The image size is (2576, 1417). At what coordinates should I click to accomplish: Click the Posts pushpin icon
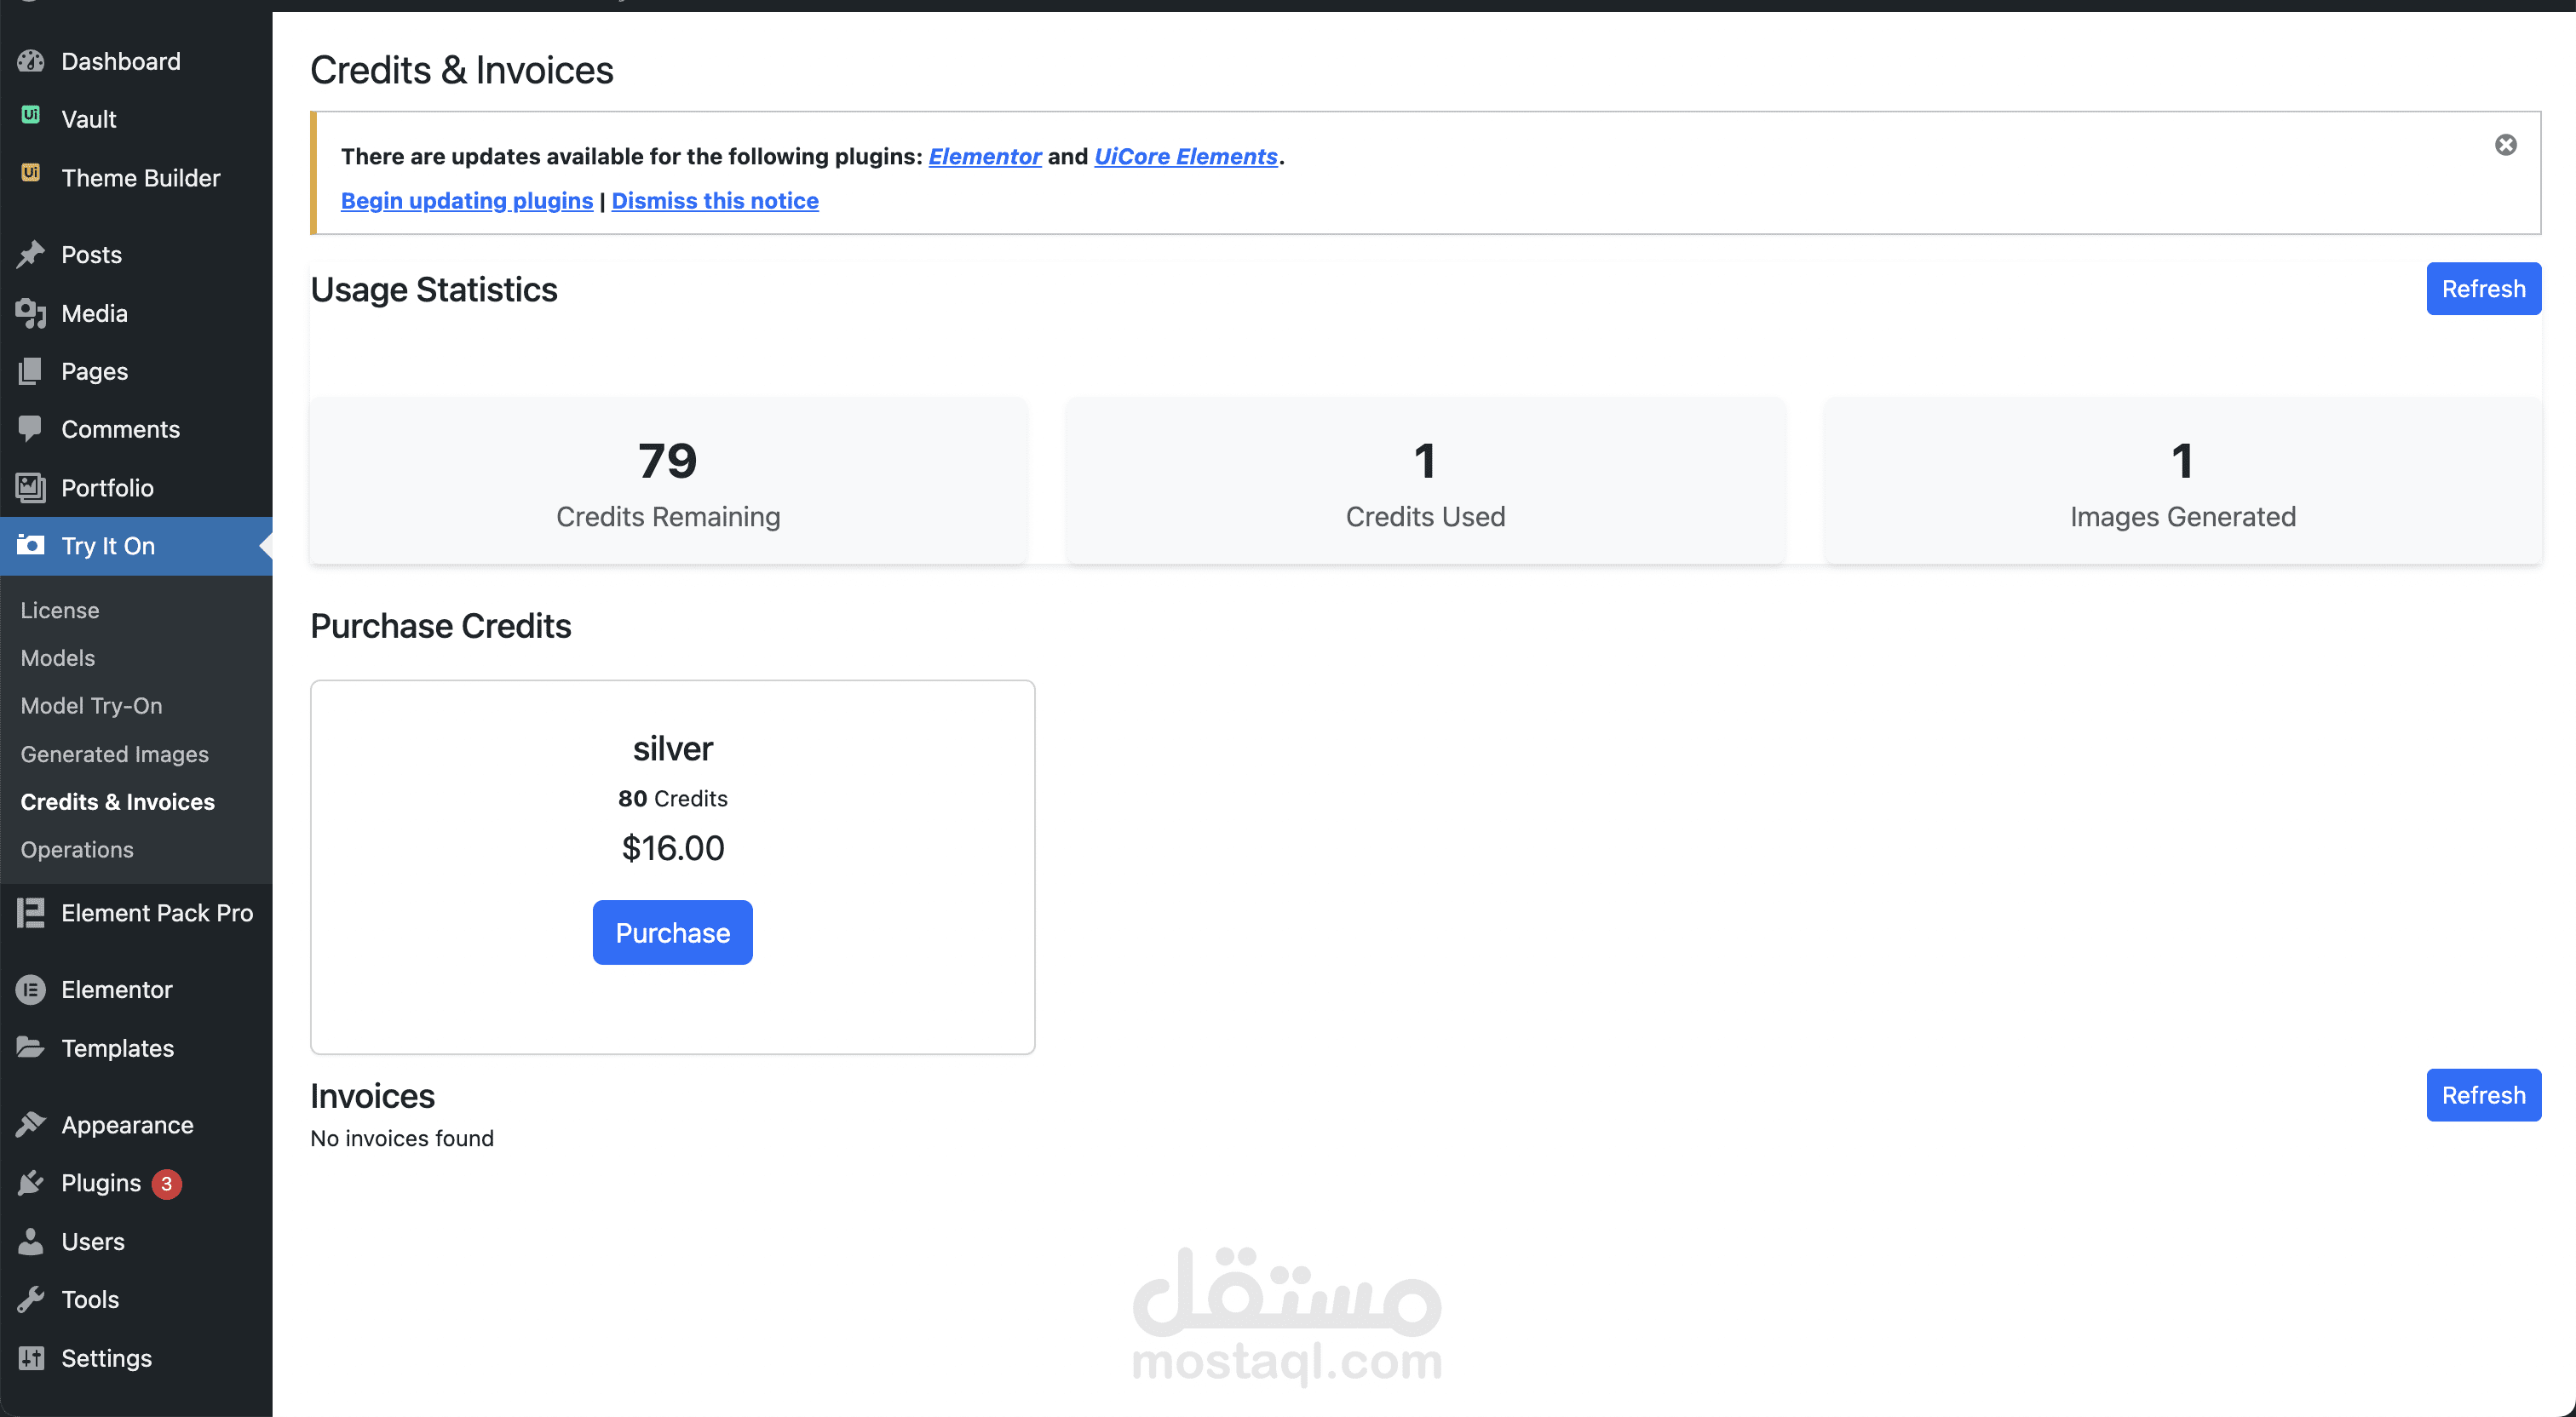click(x=31, y=254)
